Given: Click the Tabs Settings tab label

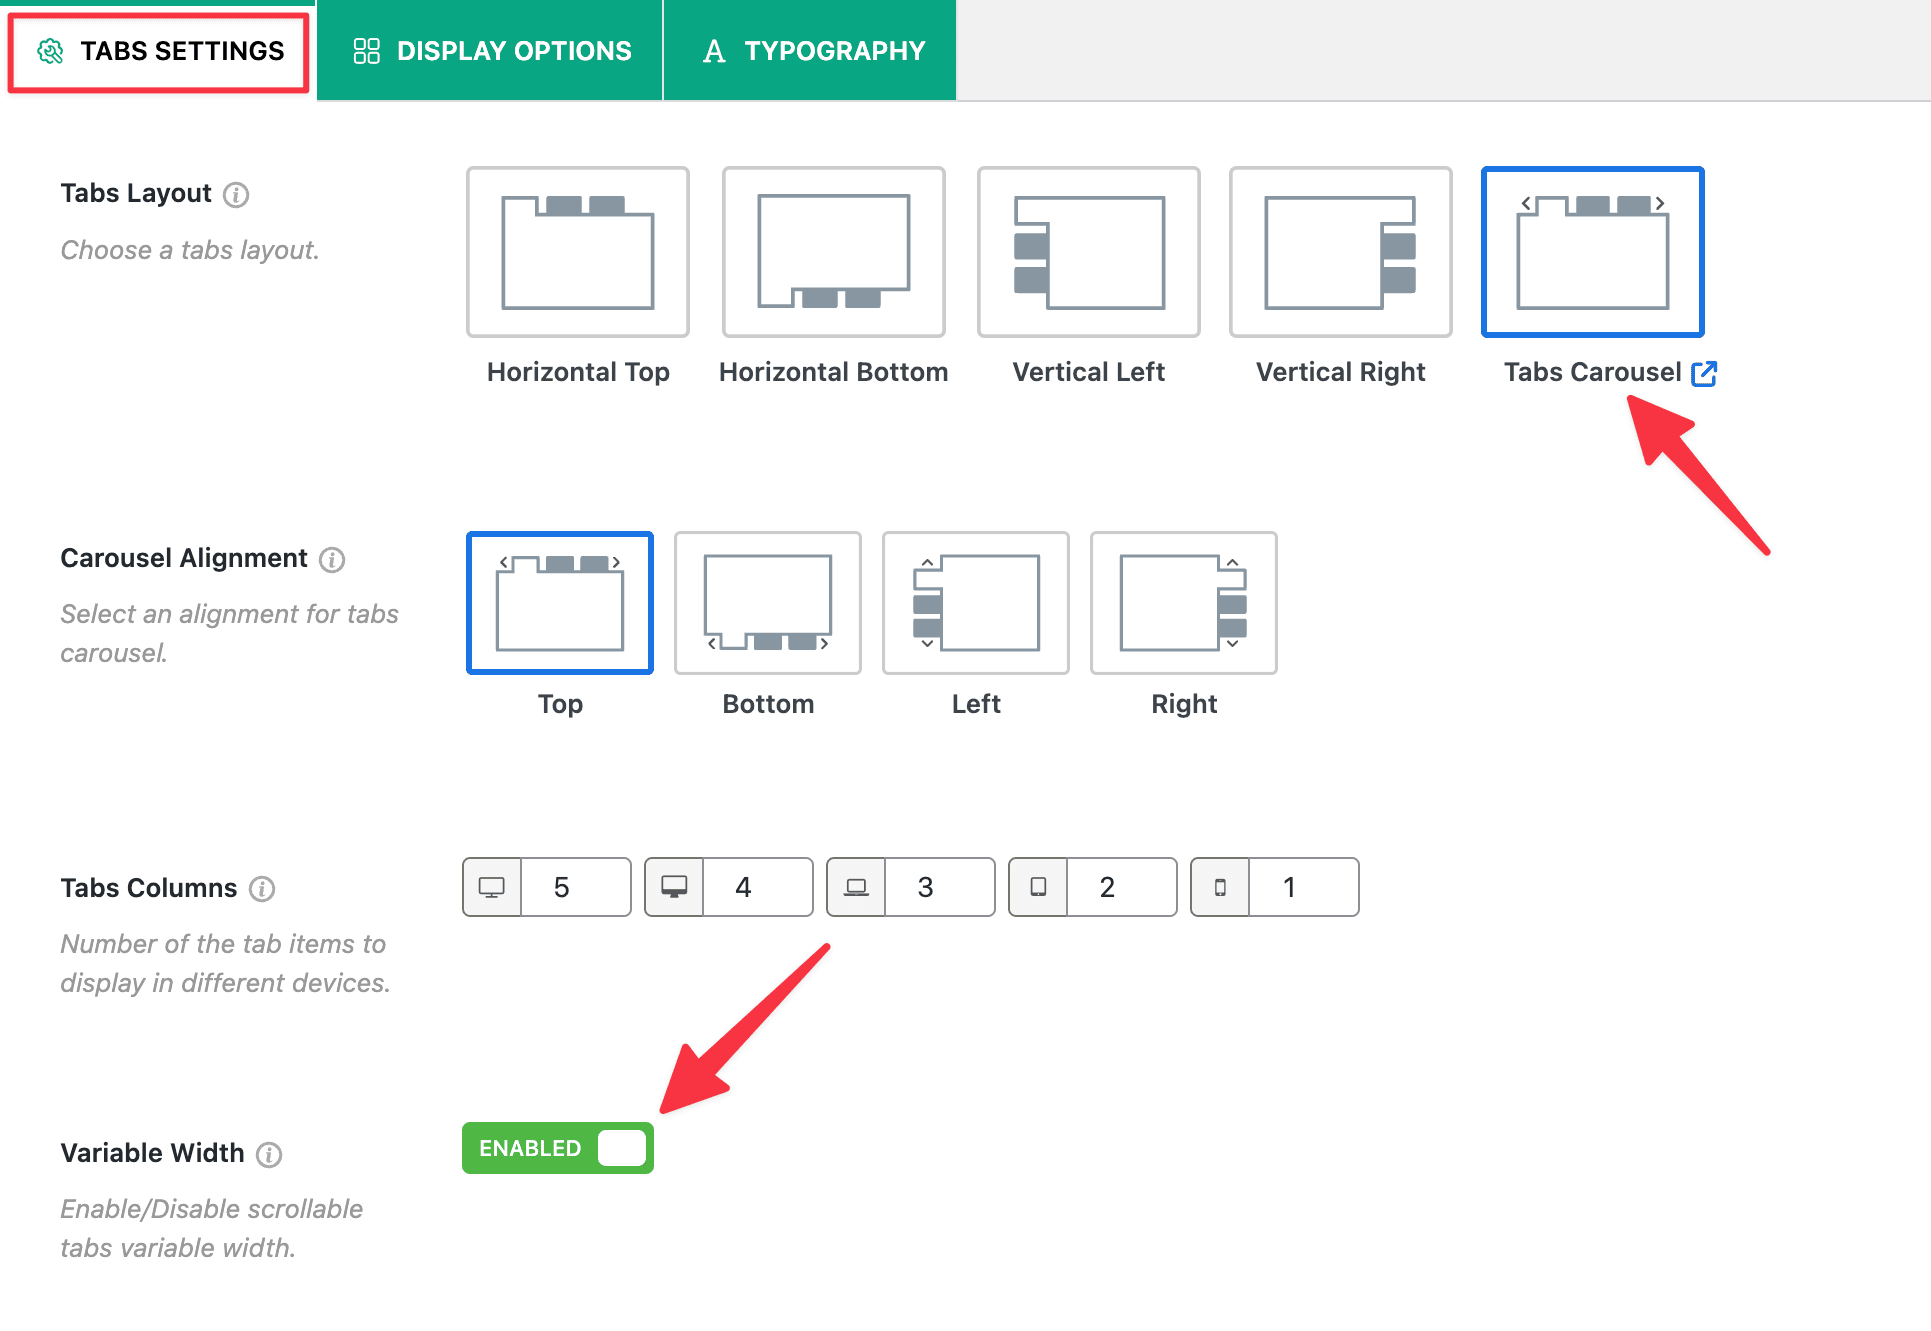Looking at the screenshot, I should tap(182, 50).
